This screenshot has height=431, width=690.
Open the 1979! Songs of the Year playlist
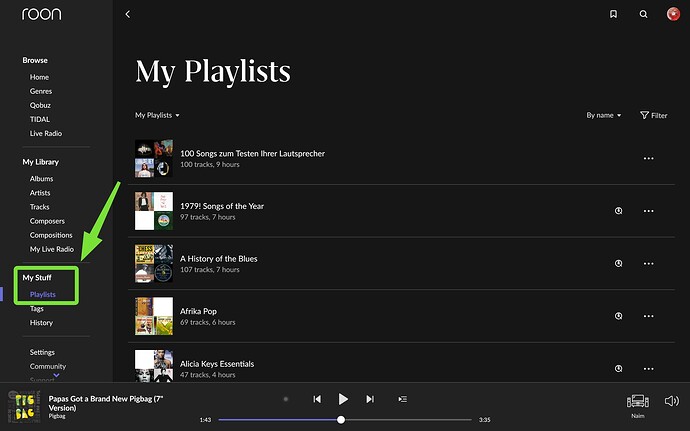[222, 206]
